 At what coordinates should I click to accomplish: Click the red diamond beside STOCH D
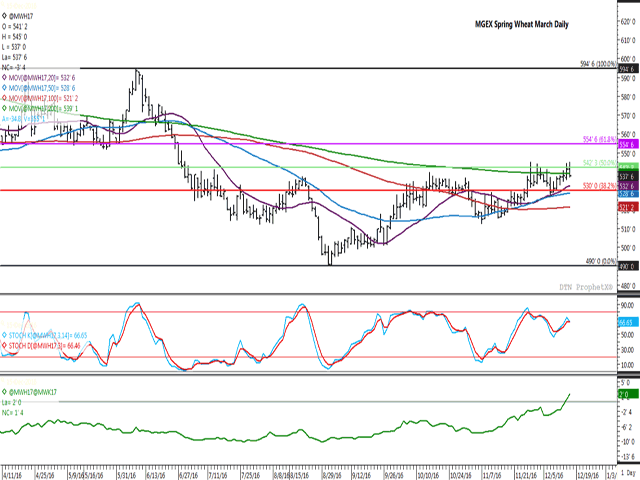point(4,346)
